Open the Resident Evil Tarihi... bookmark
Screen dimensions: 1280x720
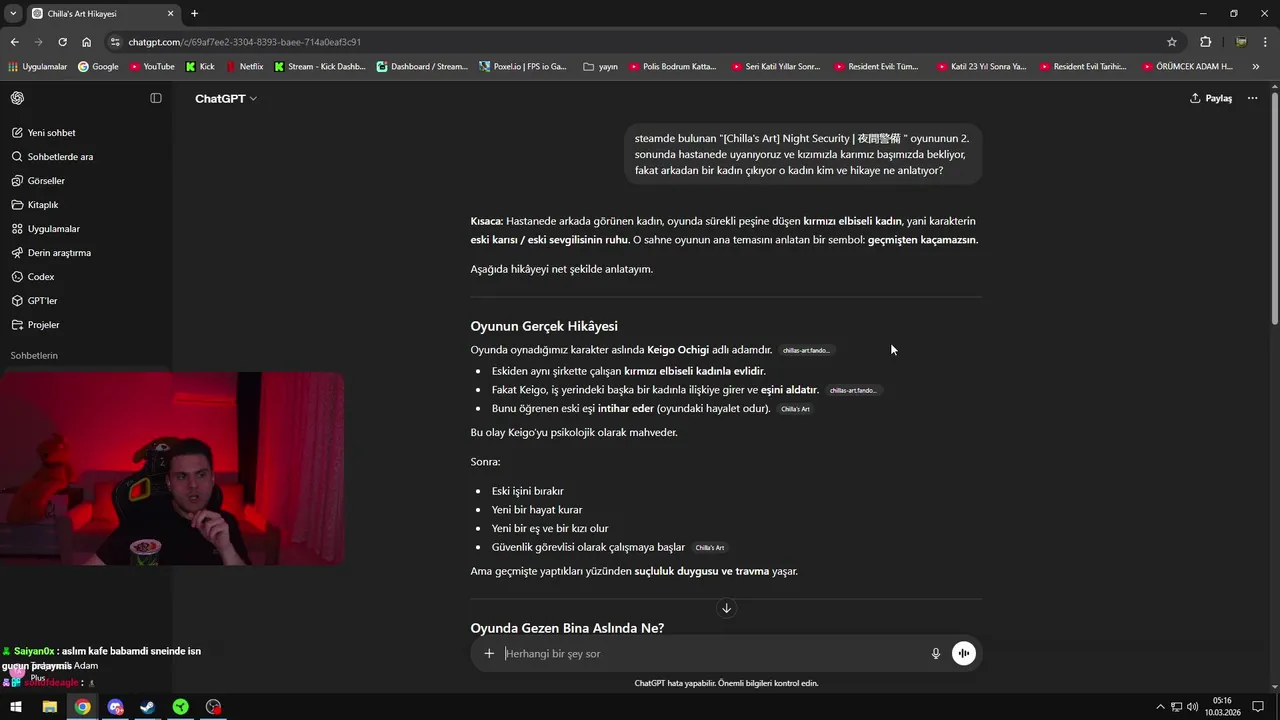click(1083, 67)
